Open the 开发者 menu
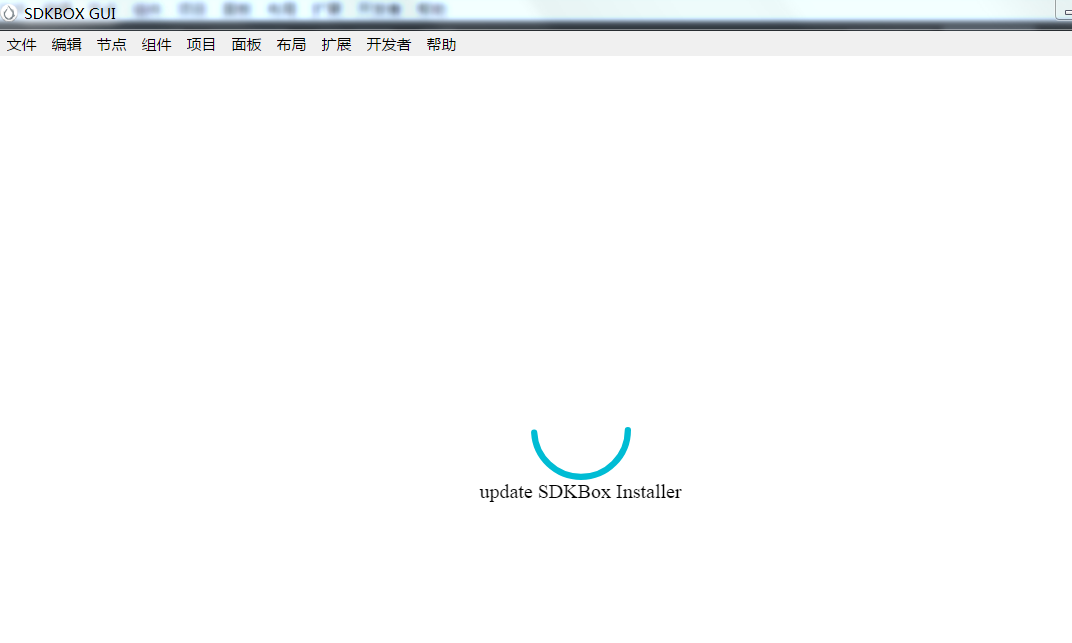Screen dimensions: 1072x643 pyautogui.click(x=388, y=44)
